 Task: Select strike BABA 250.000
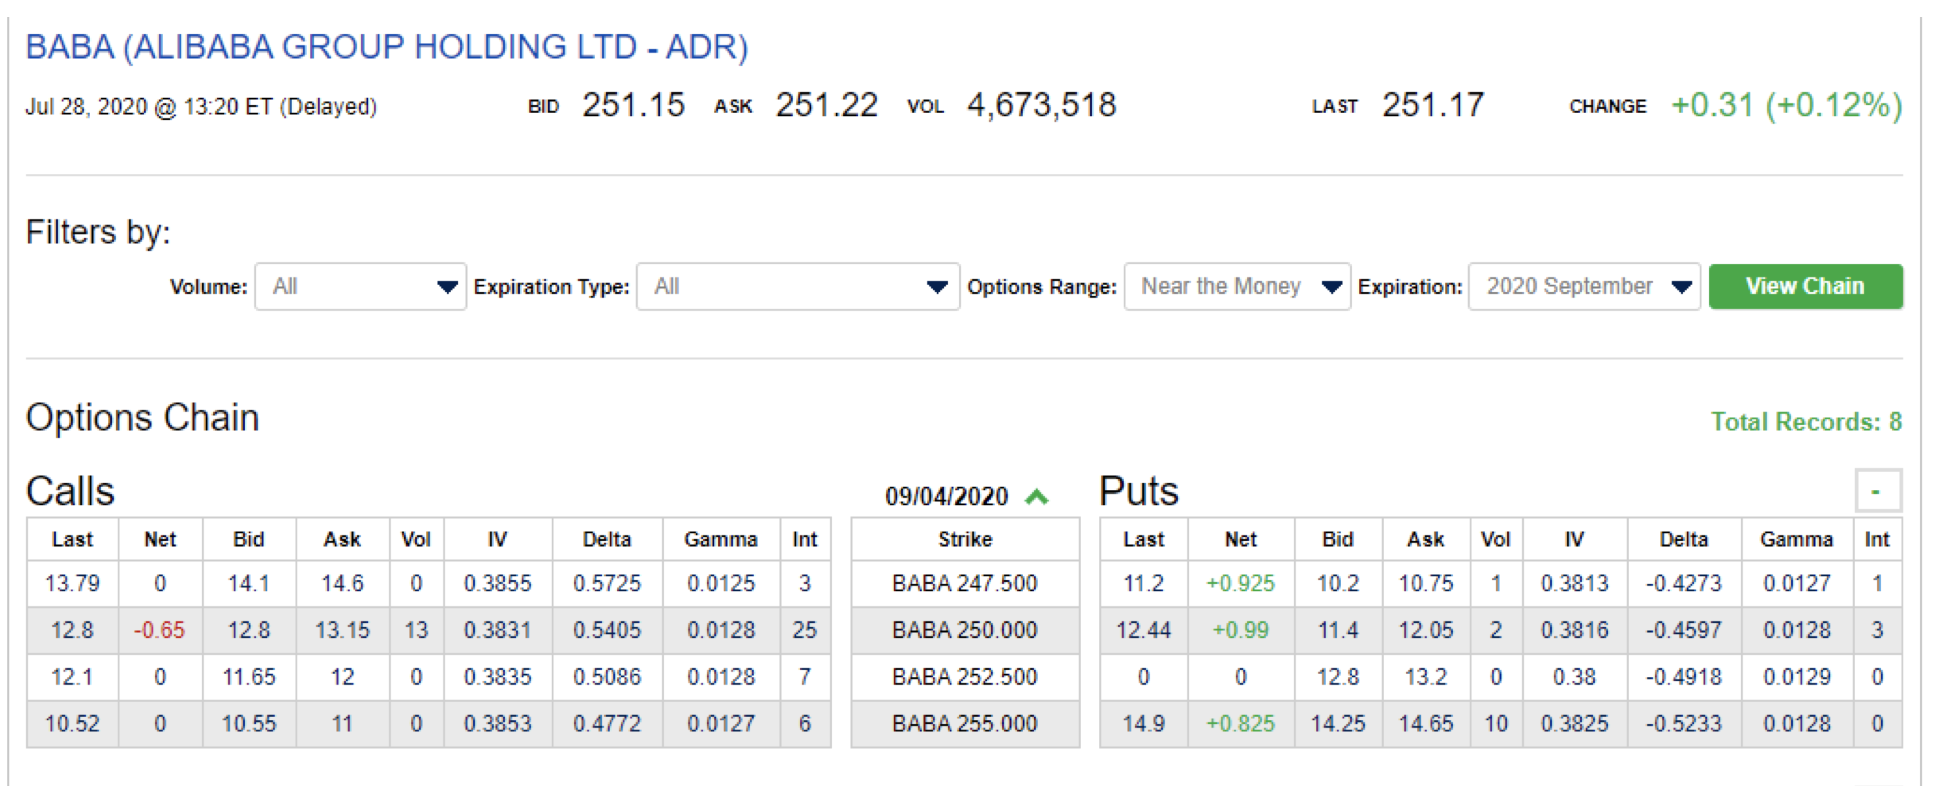[x=965, y=630]
